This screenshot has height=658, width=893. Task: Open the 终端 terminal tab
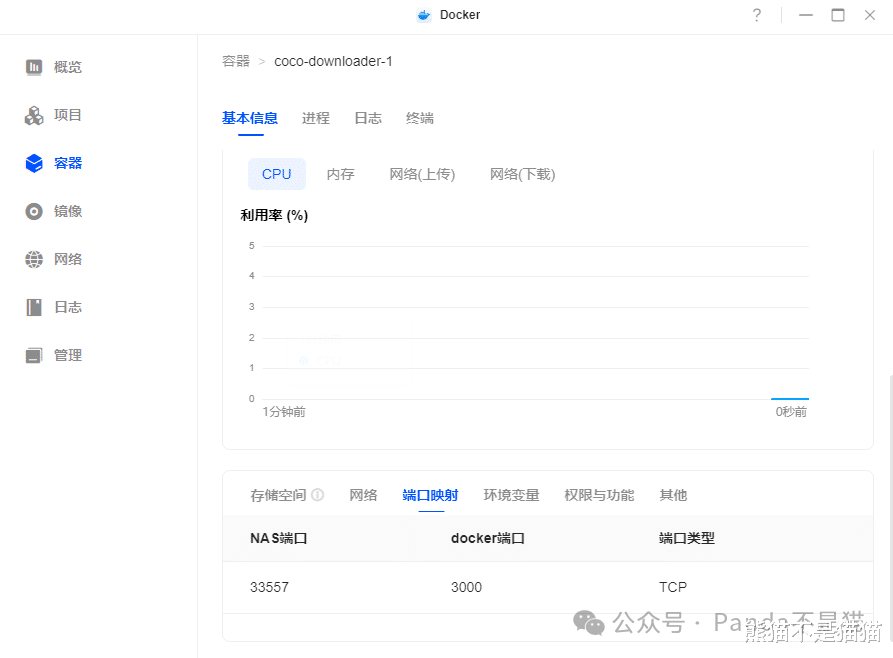tap(420, 118)
